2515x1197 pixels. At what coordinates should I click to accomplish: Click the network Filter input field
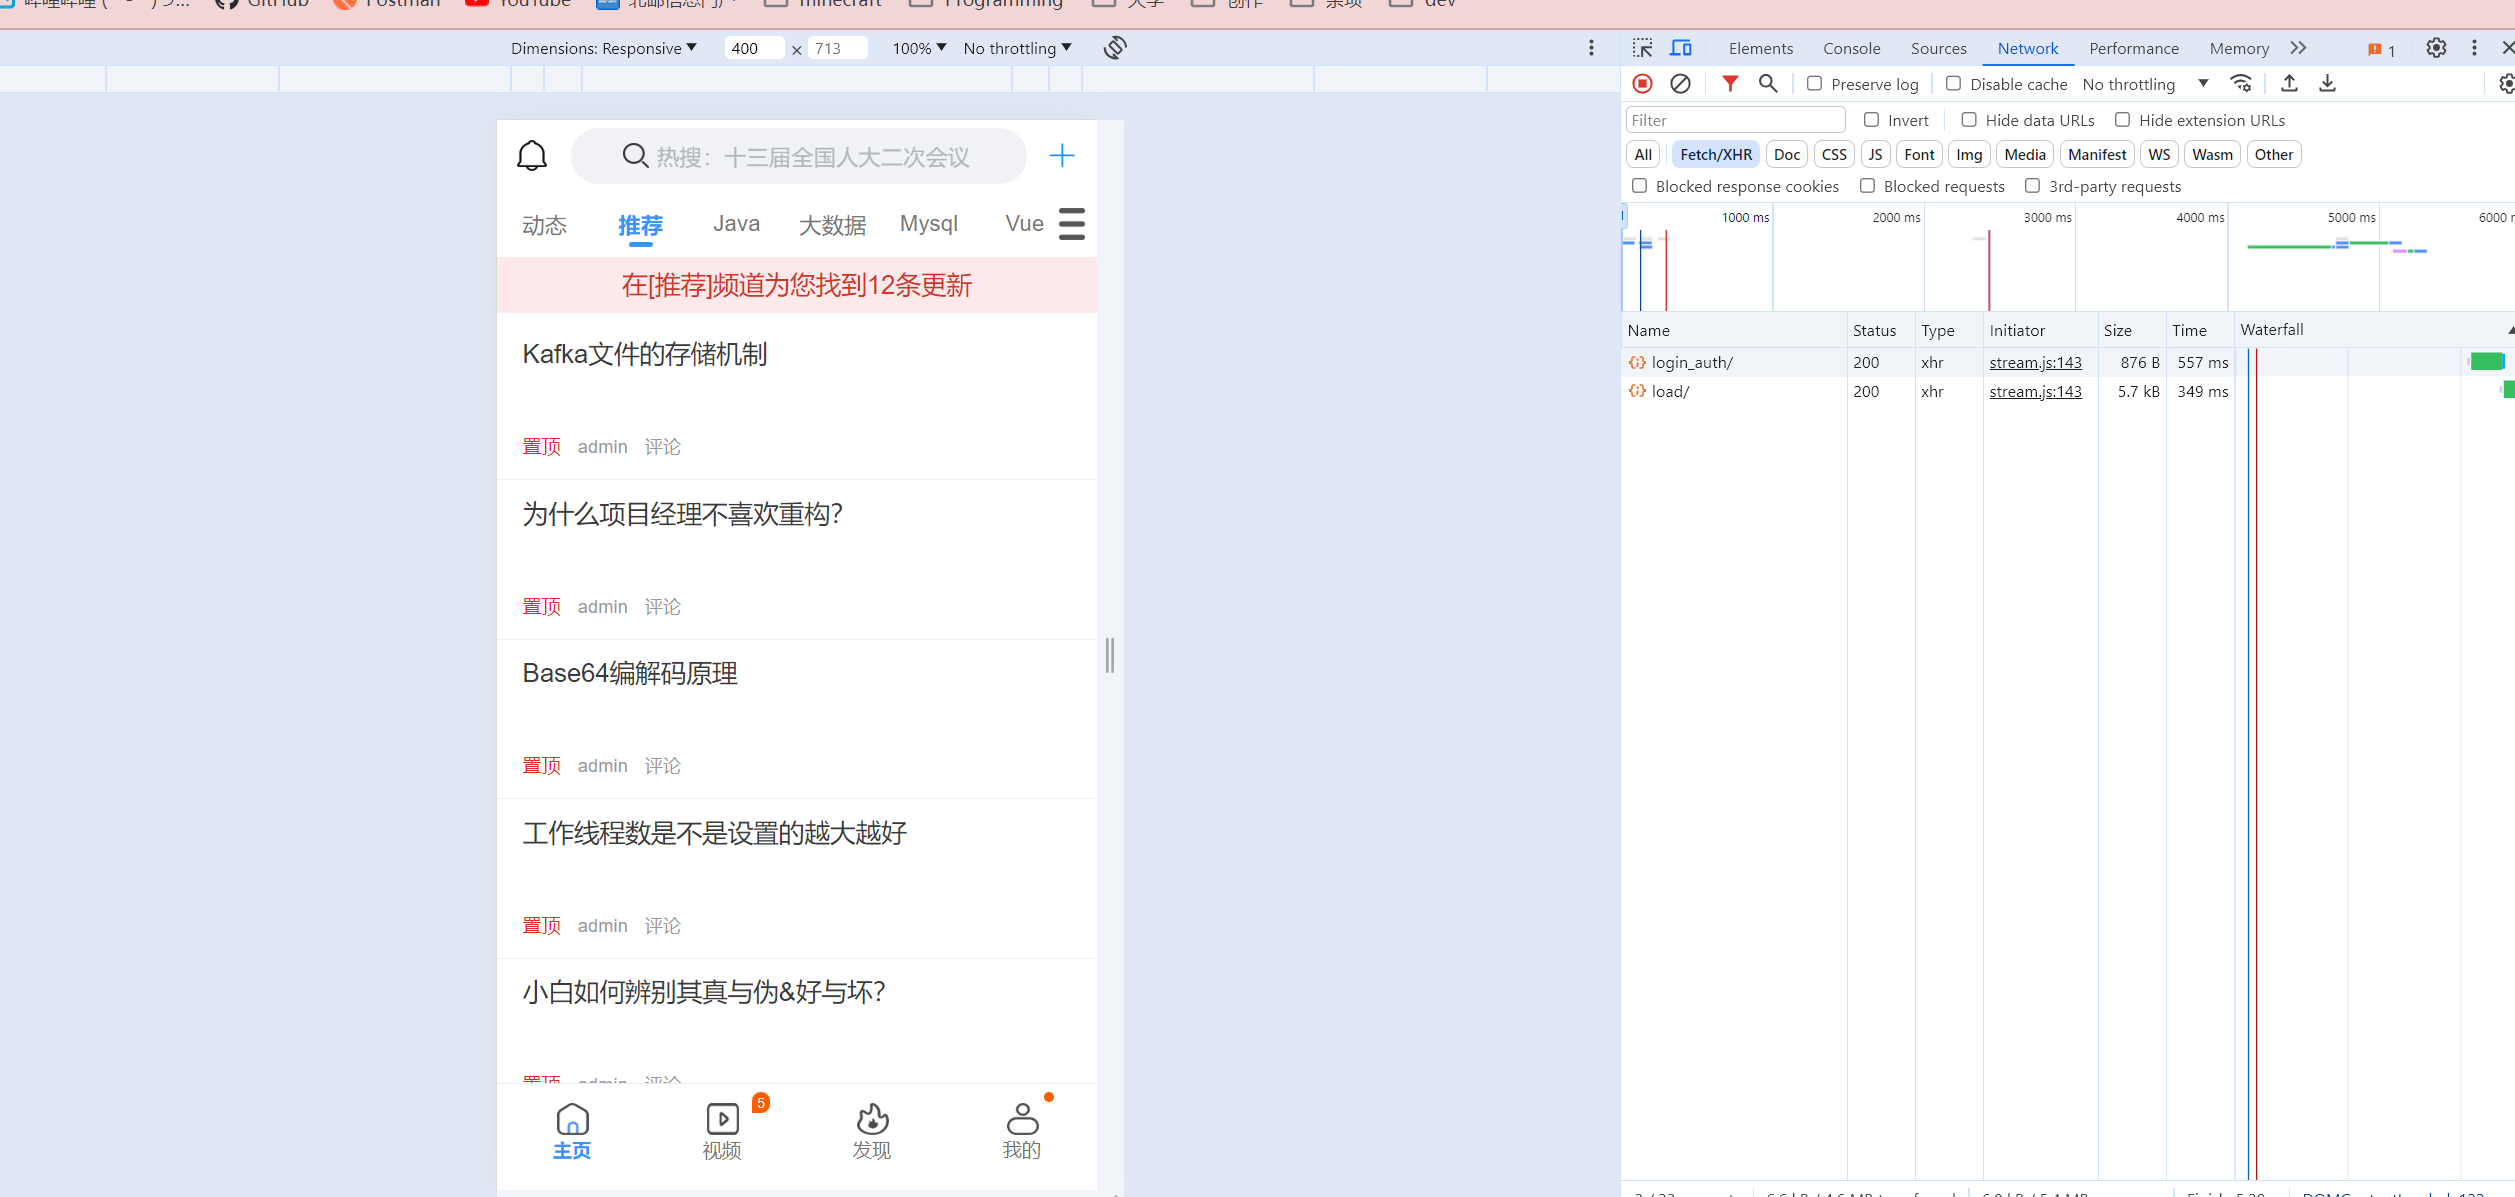pyautogui.click(x=1735, y=120)
